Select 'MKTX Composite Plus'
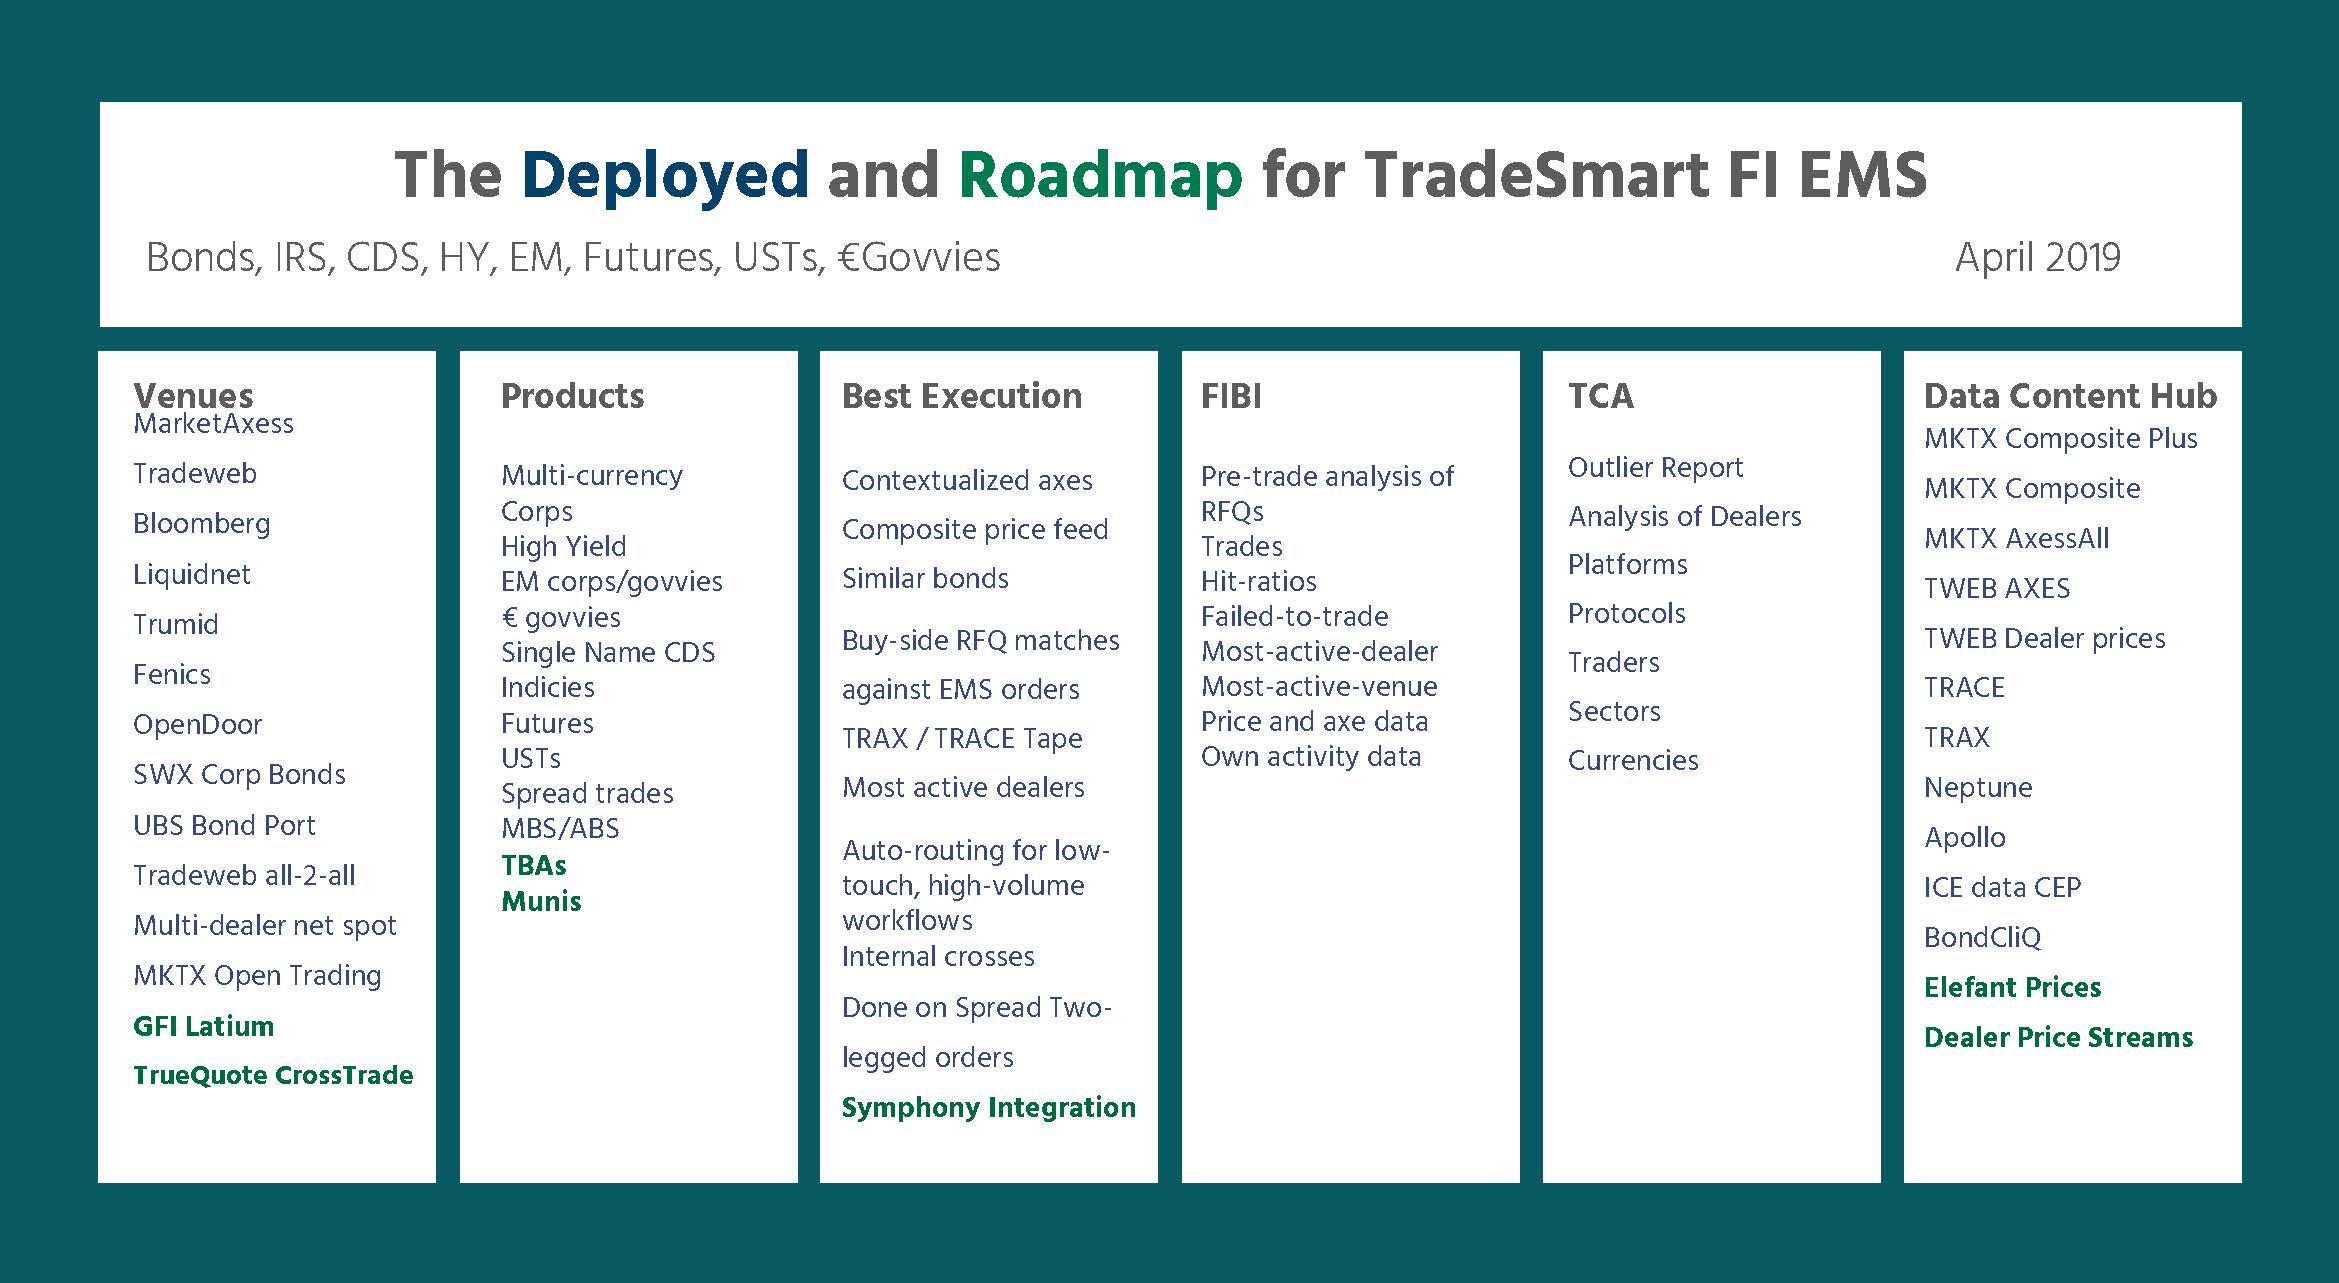This screenshot has width=2339, height=1283. point(2061,439)
